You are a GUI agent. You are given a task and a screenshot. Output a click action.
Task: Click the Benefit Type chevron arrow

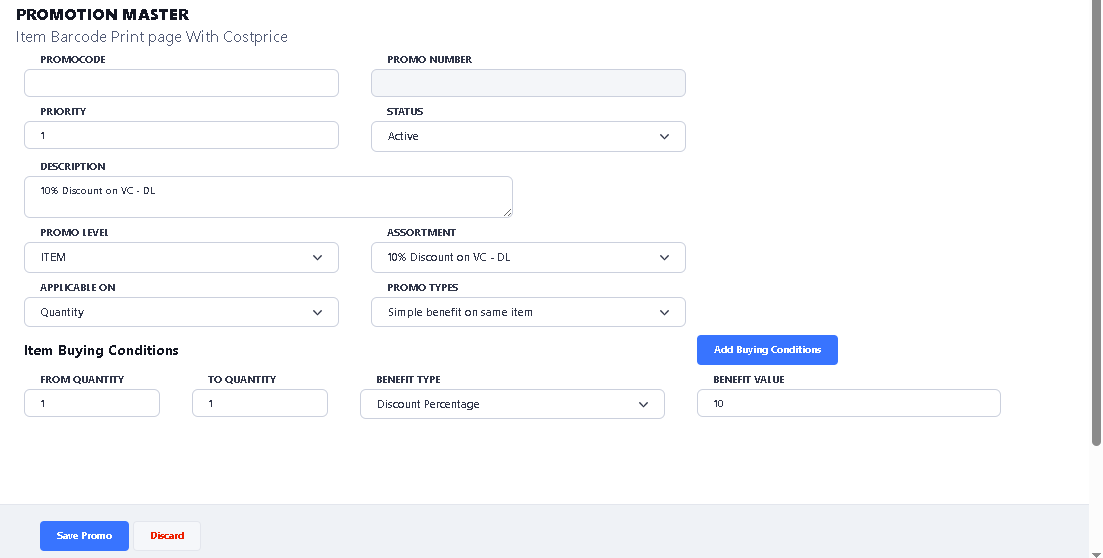pyautogui.click(x=644, y=405)
